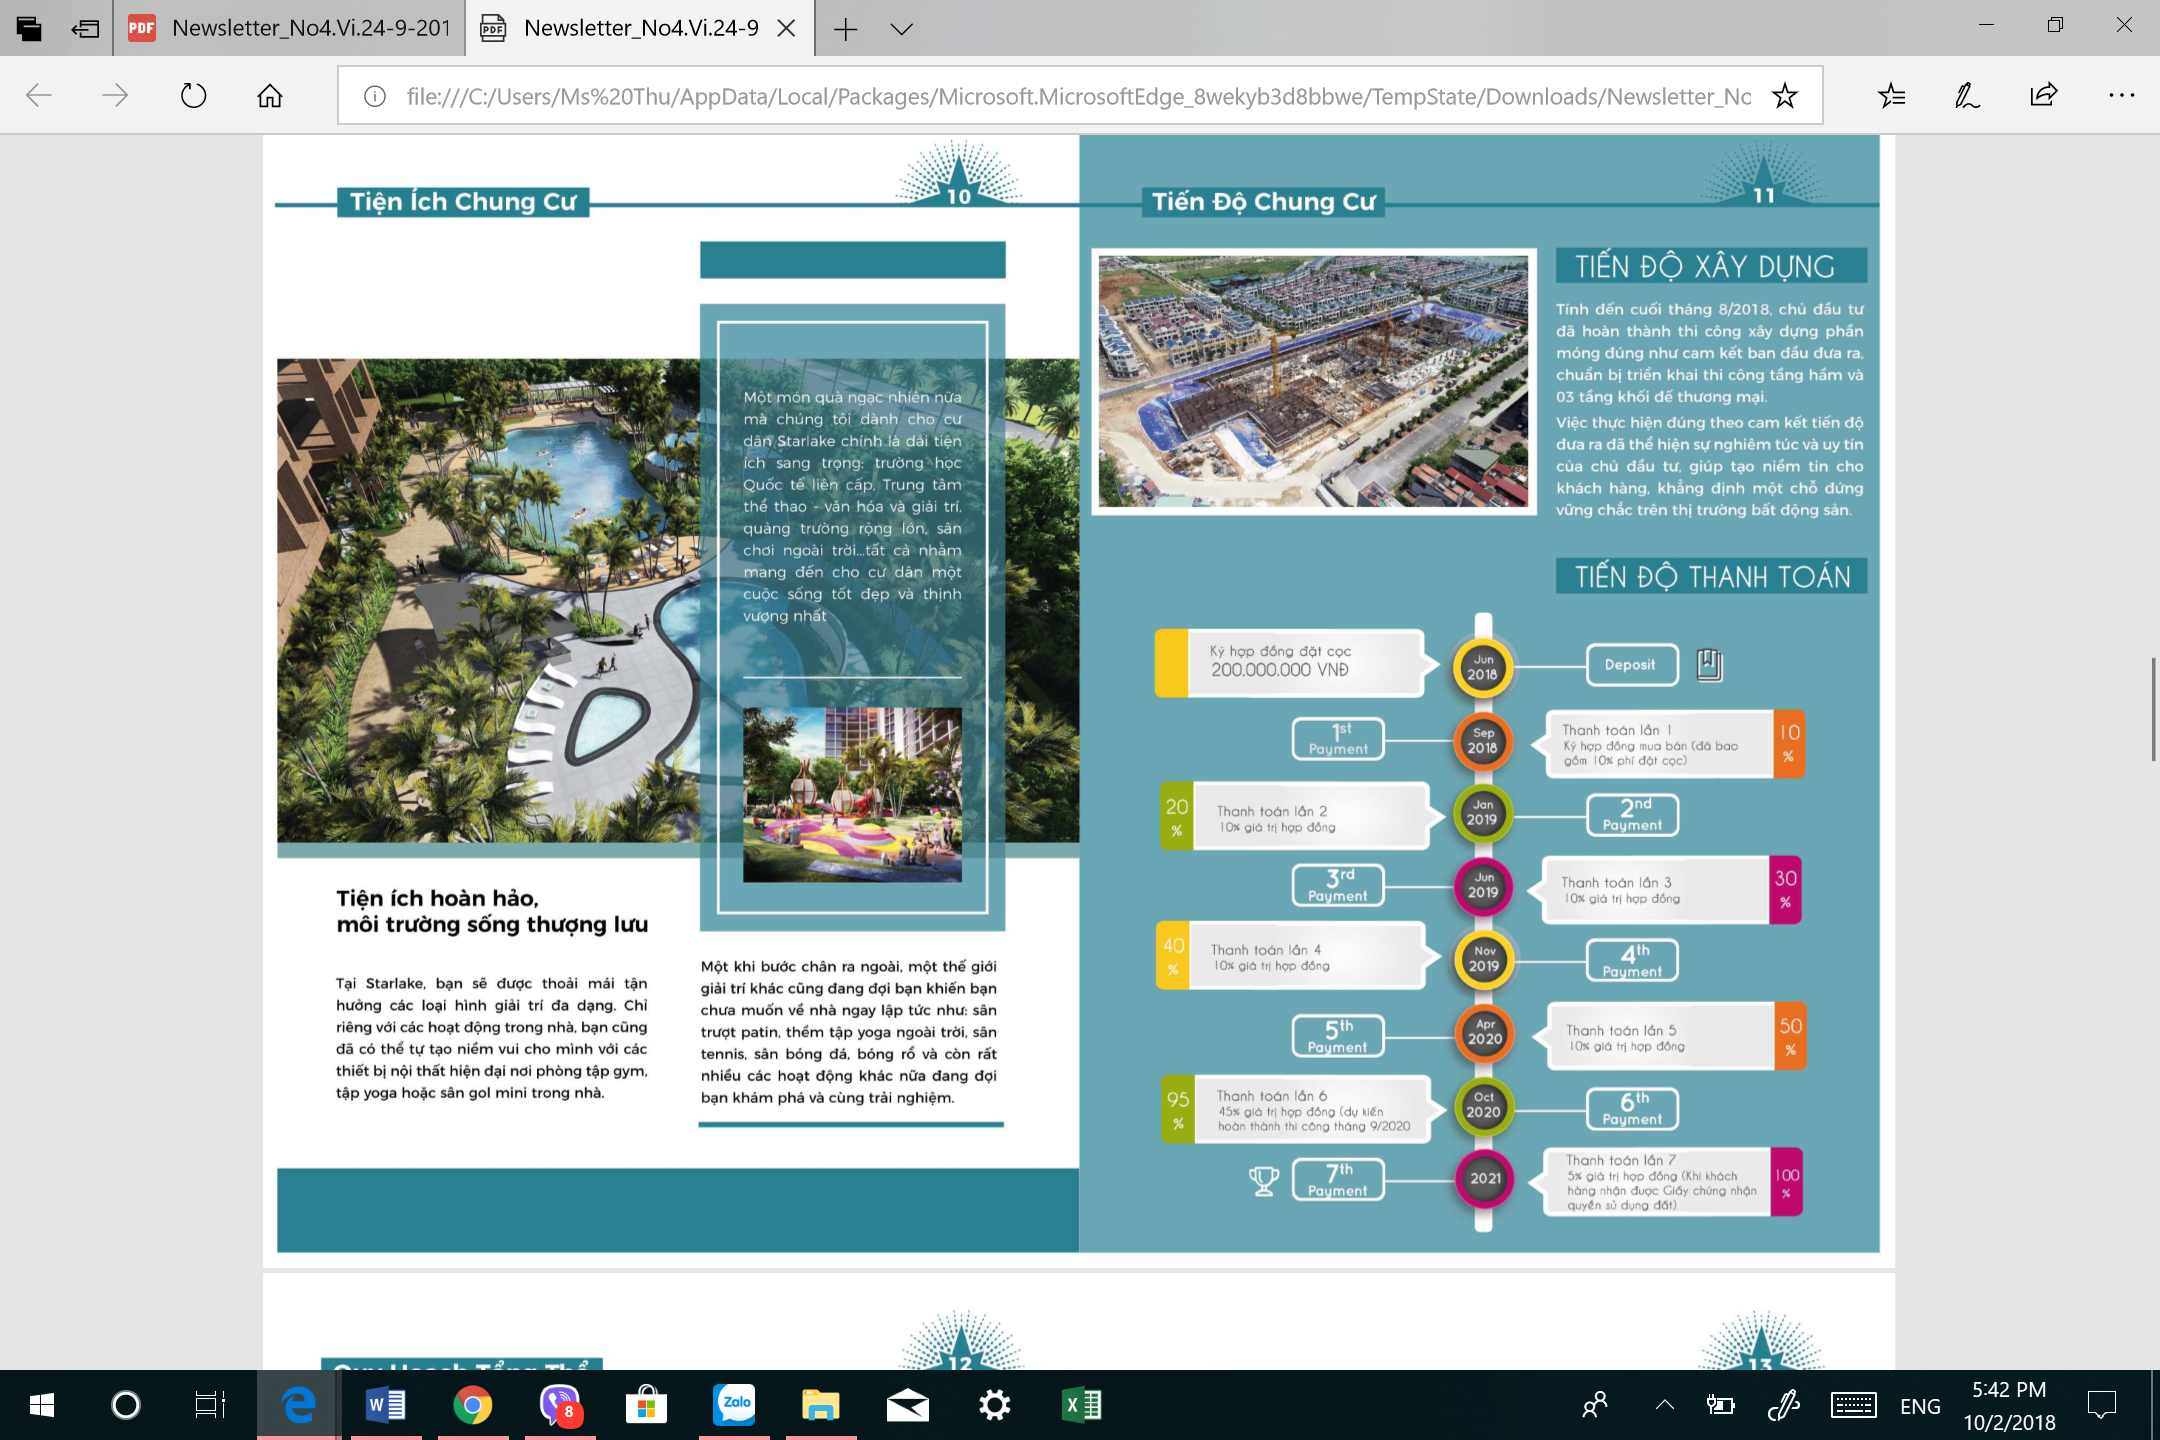The height and width of the screenshot is (1440, 2160).
Task: Add page to favorites with star icon
Action: 1785,96
